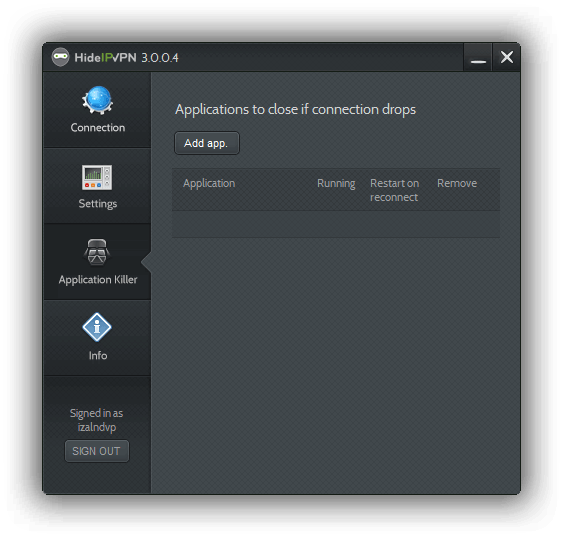Open the Connection globe icon

click(97, 101)
